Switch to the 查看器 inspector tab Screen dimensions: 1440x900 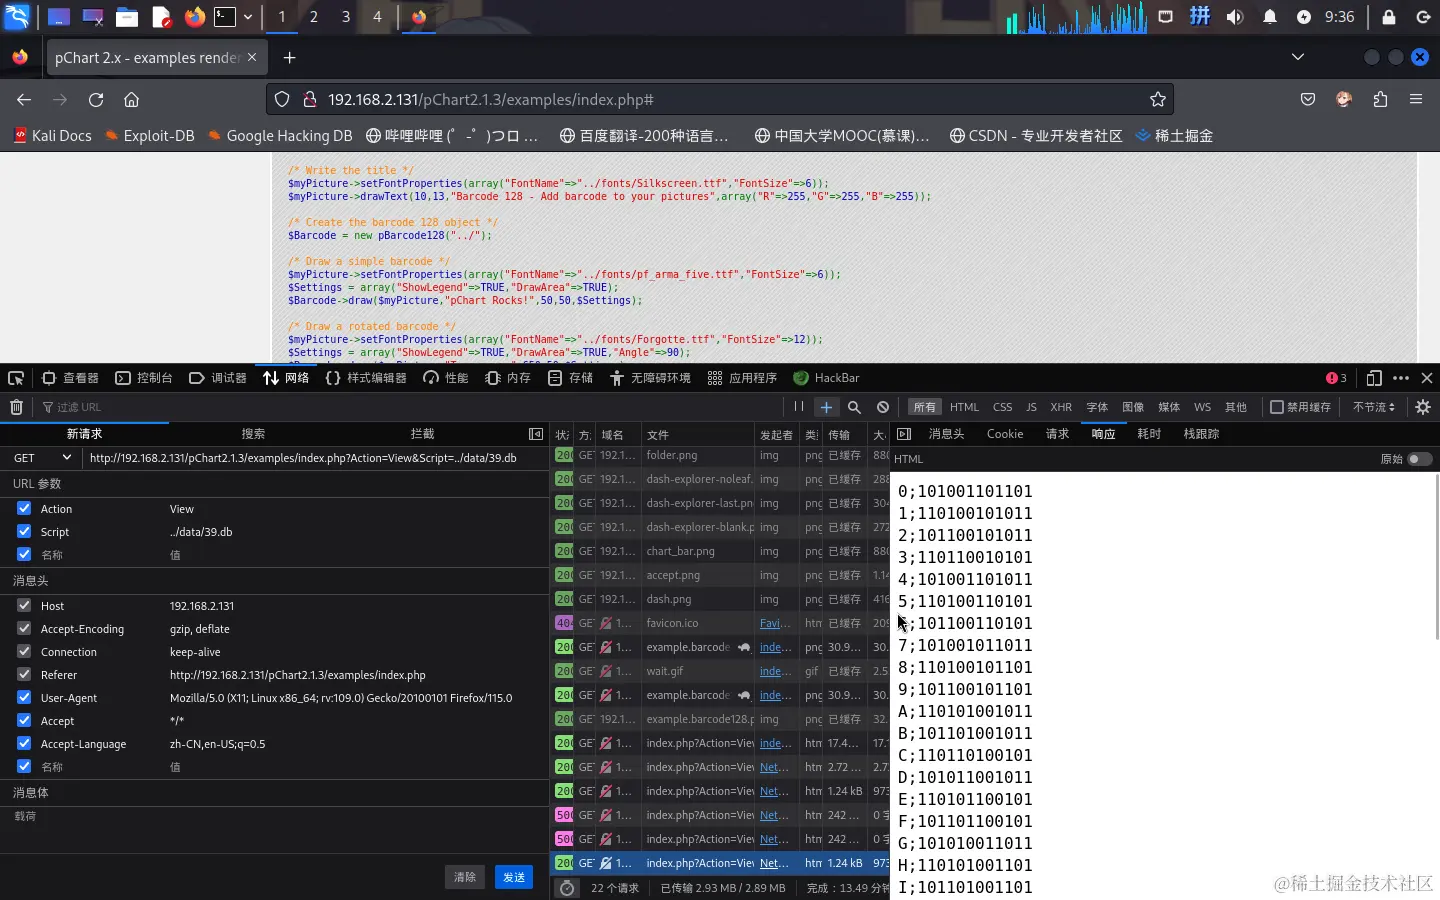[70, 378]
